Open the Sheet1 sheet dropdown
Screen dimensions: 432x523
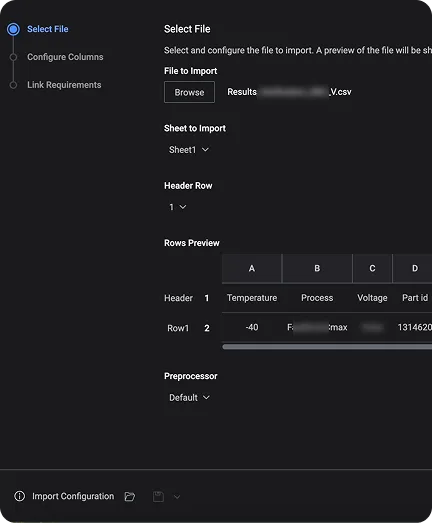[x=189, y=150]
